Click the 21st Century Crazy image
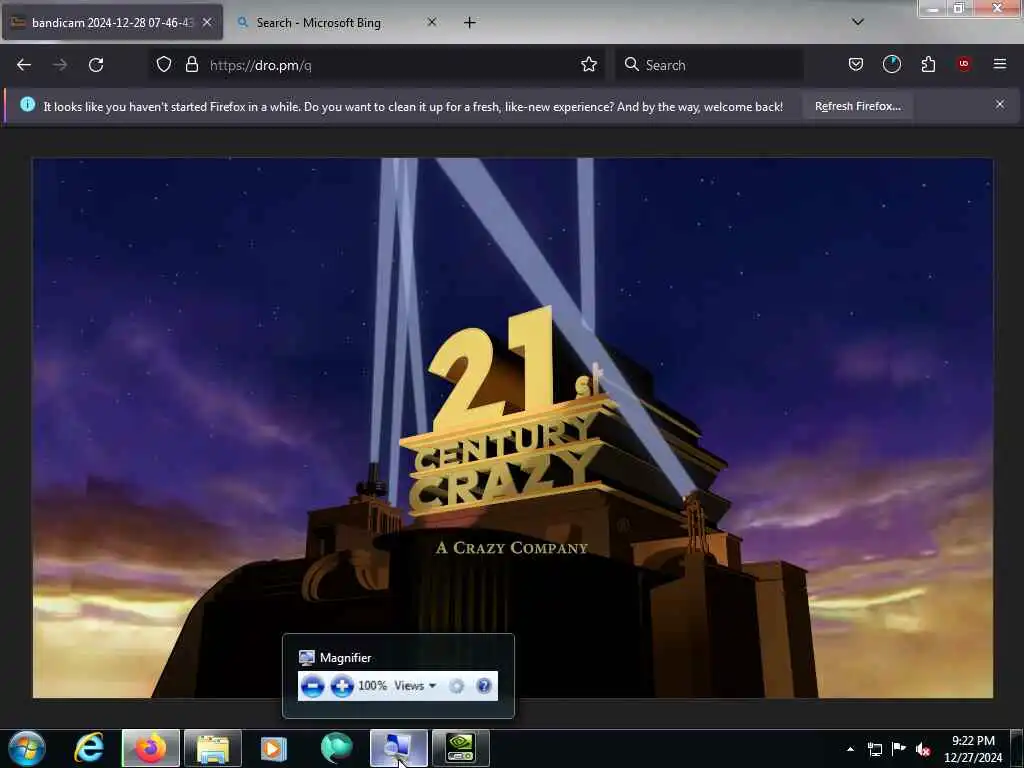 click(x=513, y=428)
